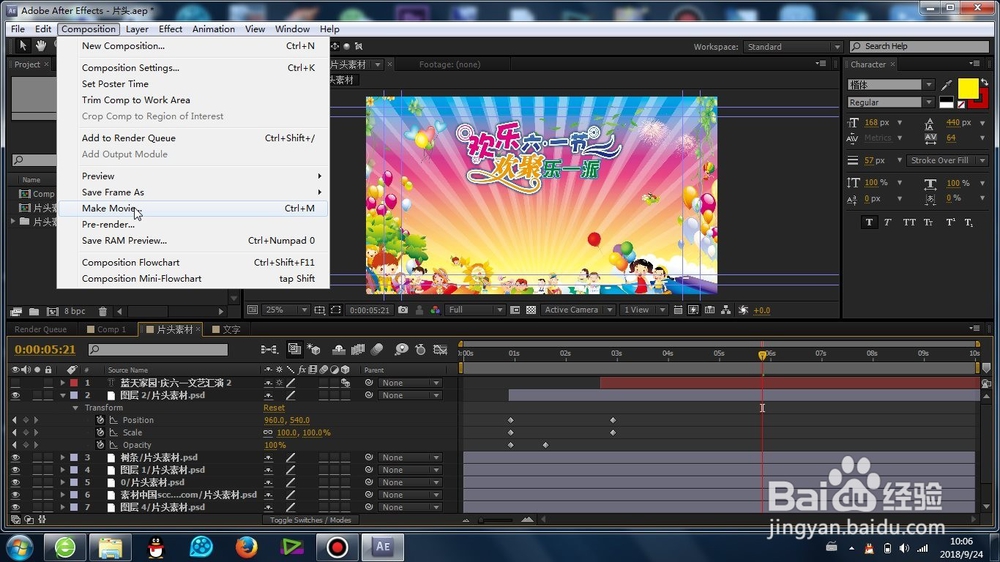Show the RGB channel and color management settings
Screen dimensions: 1000x562
(x=435, y=310)
